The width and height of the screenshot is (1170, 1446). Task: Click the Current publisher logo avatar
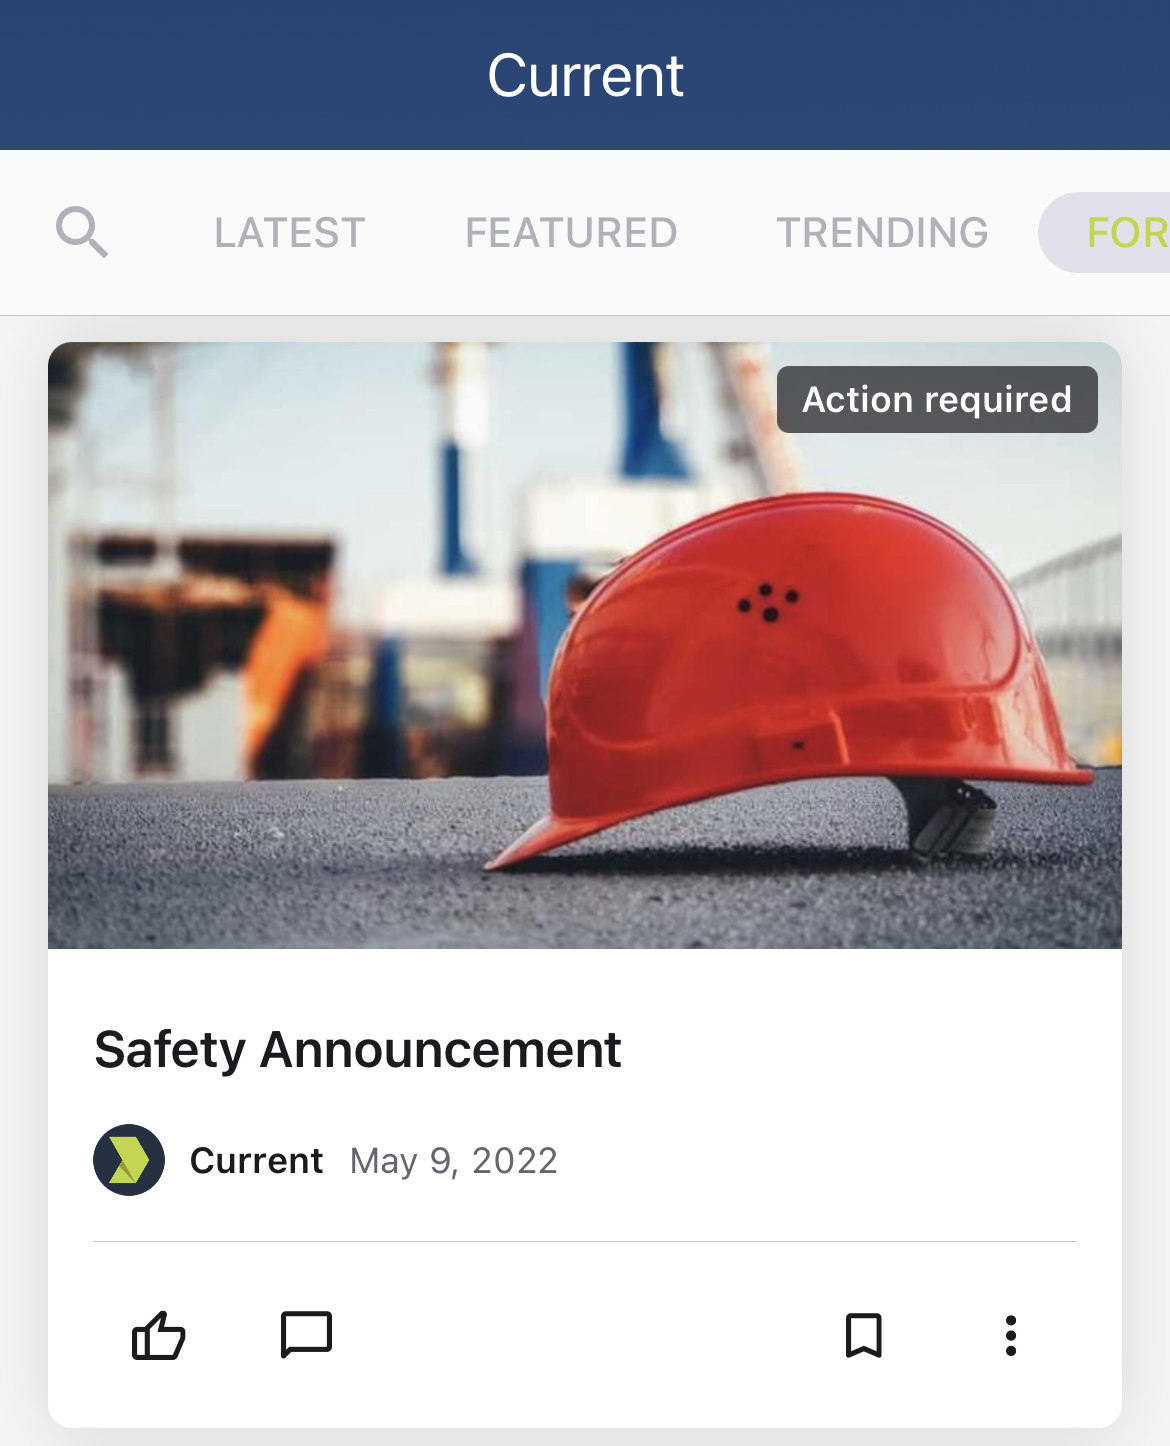pyautogui.click(x=129, y=1160)
